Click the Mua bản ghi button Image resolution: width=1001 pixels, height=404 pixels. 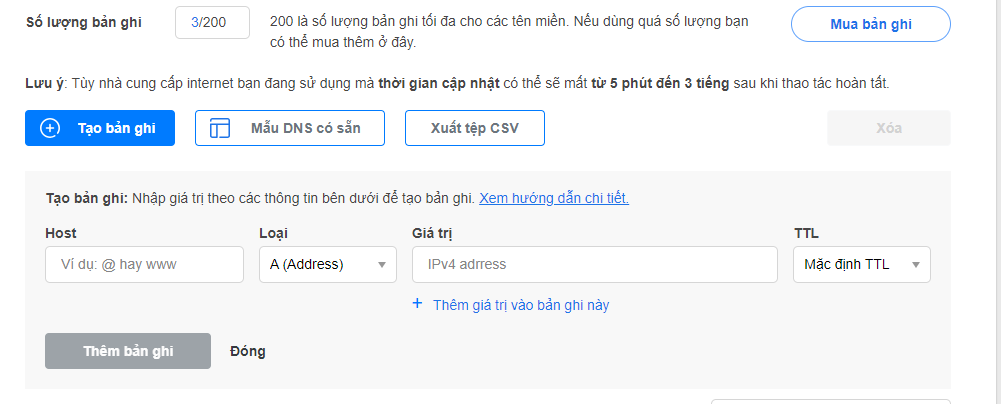click(x=871, y=24)
